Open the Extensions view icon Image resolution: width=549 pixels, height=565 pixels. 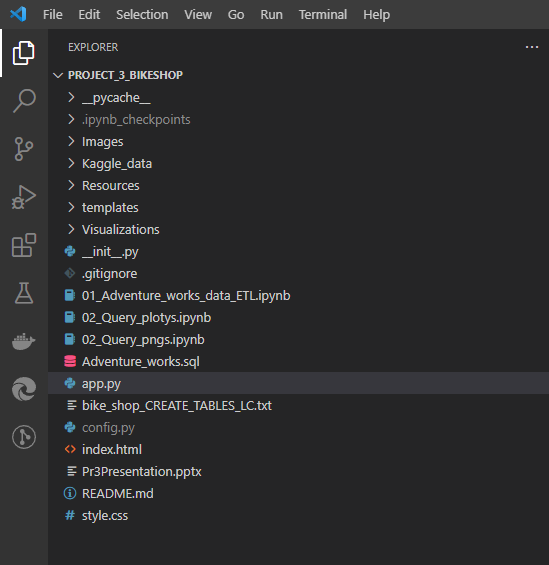coord(24,245)
